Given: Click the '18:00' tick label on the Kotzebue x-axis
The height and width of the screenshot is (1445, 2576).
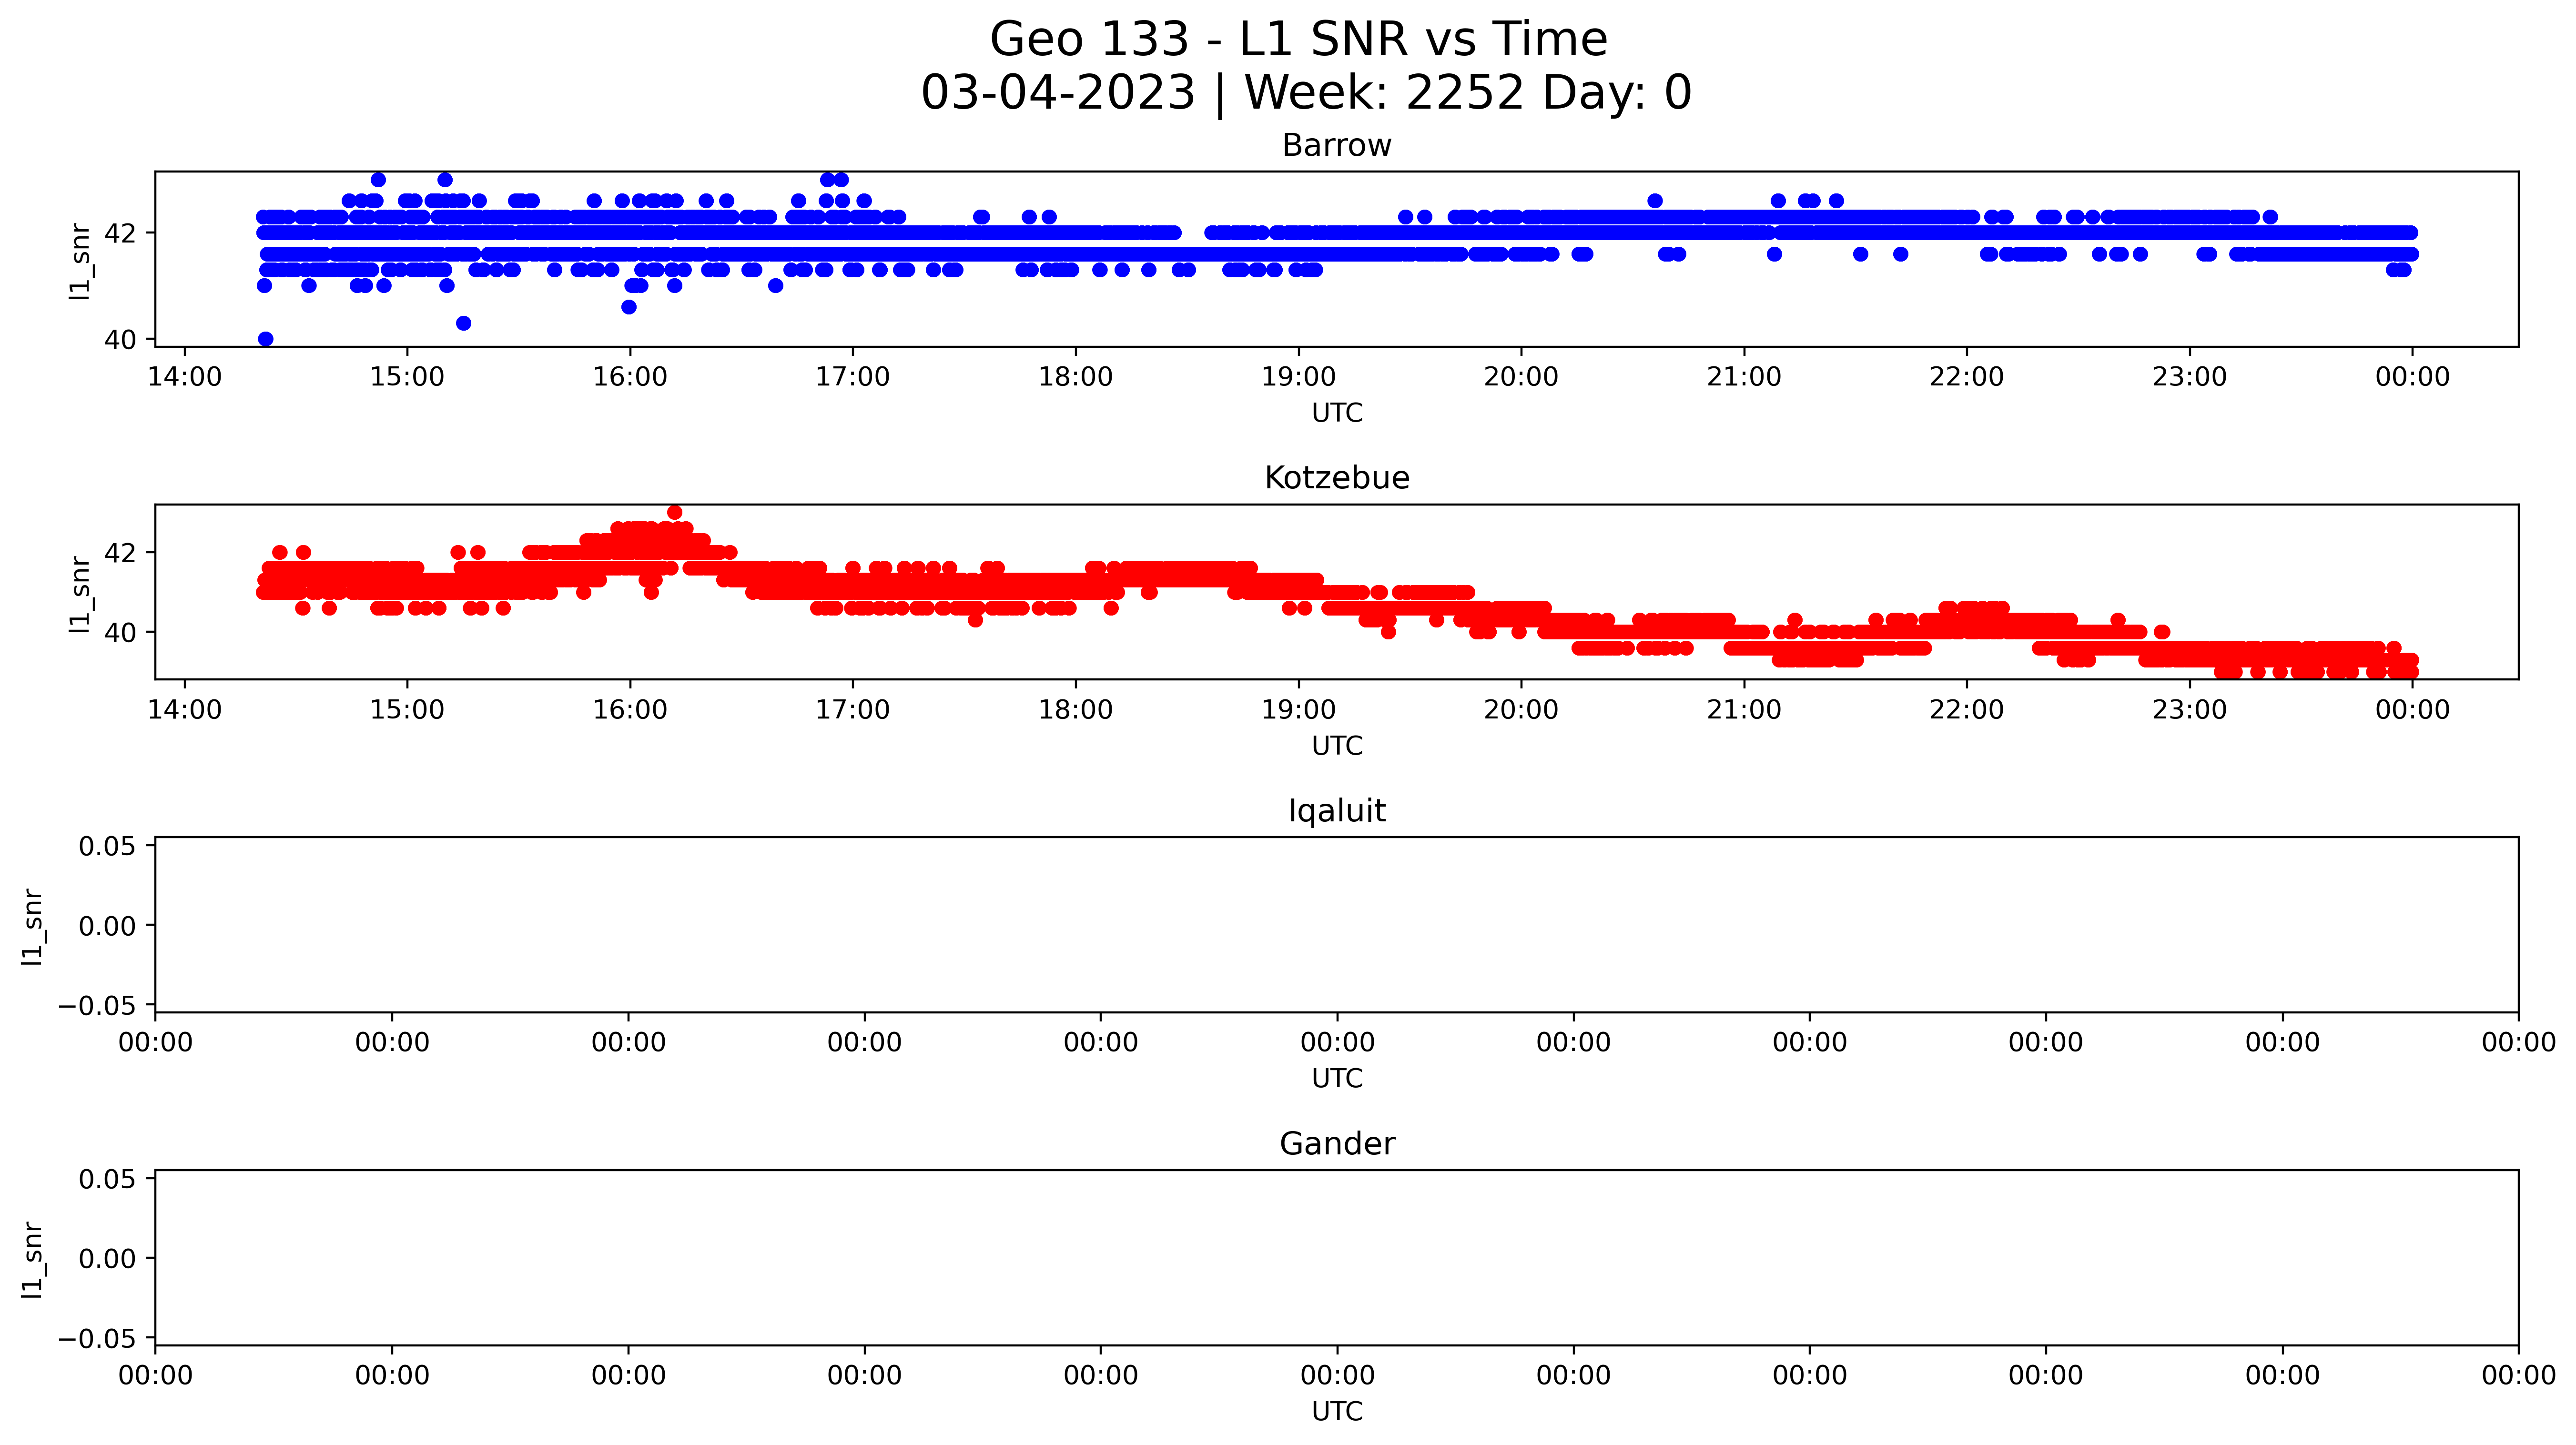Looking at the screenshot, I should [x=1076, y=710].
